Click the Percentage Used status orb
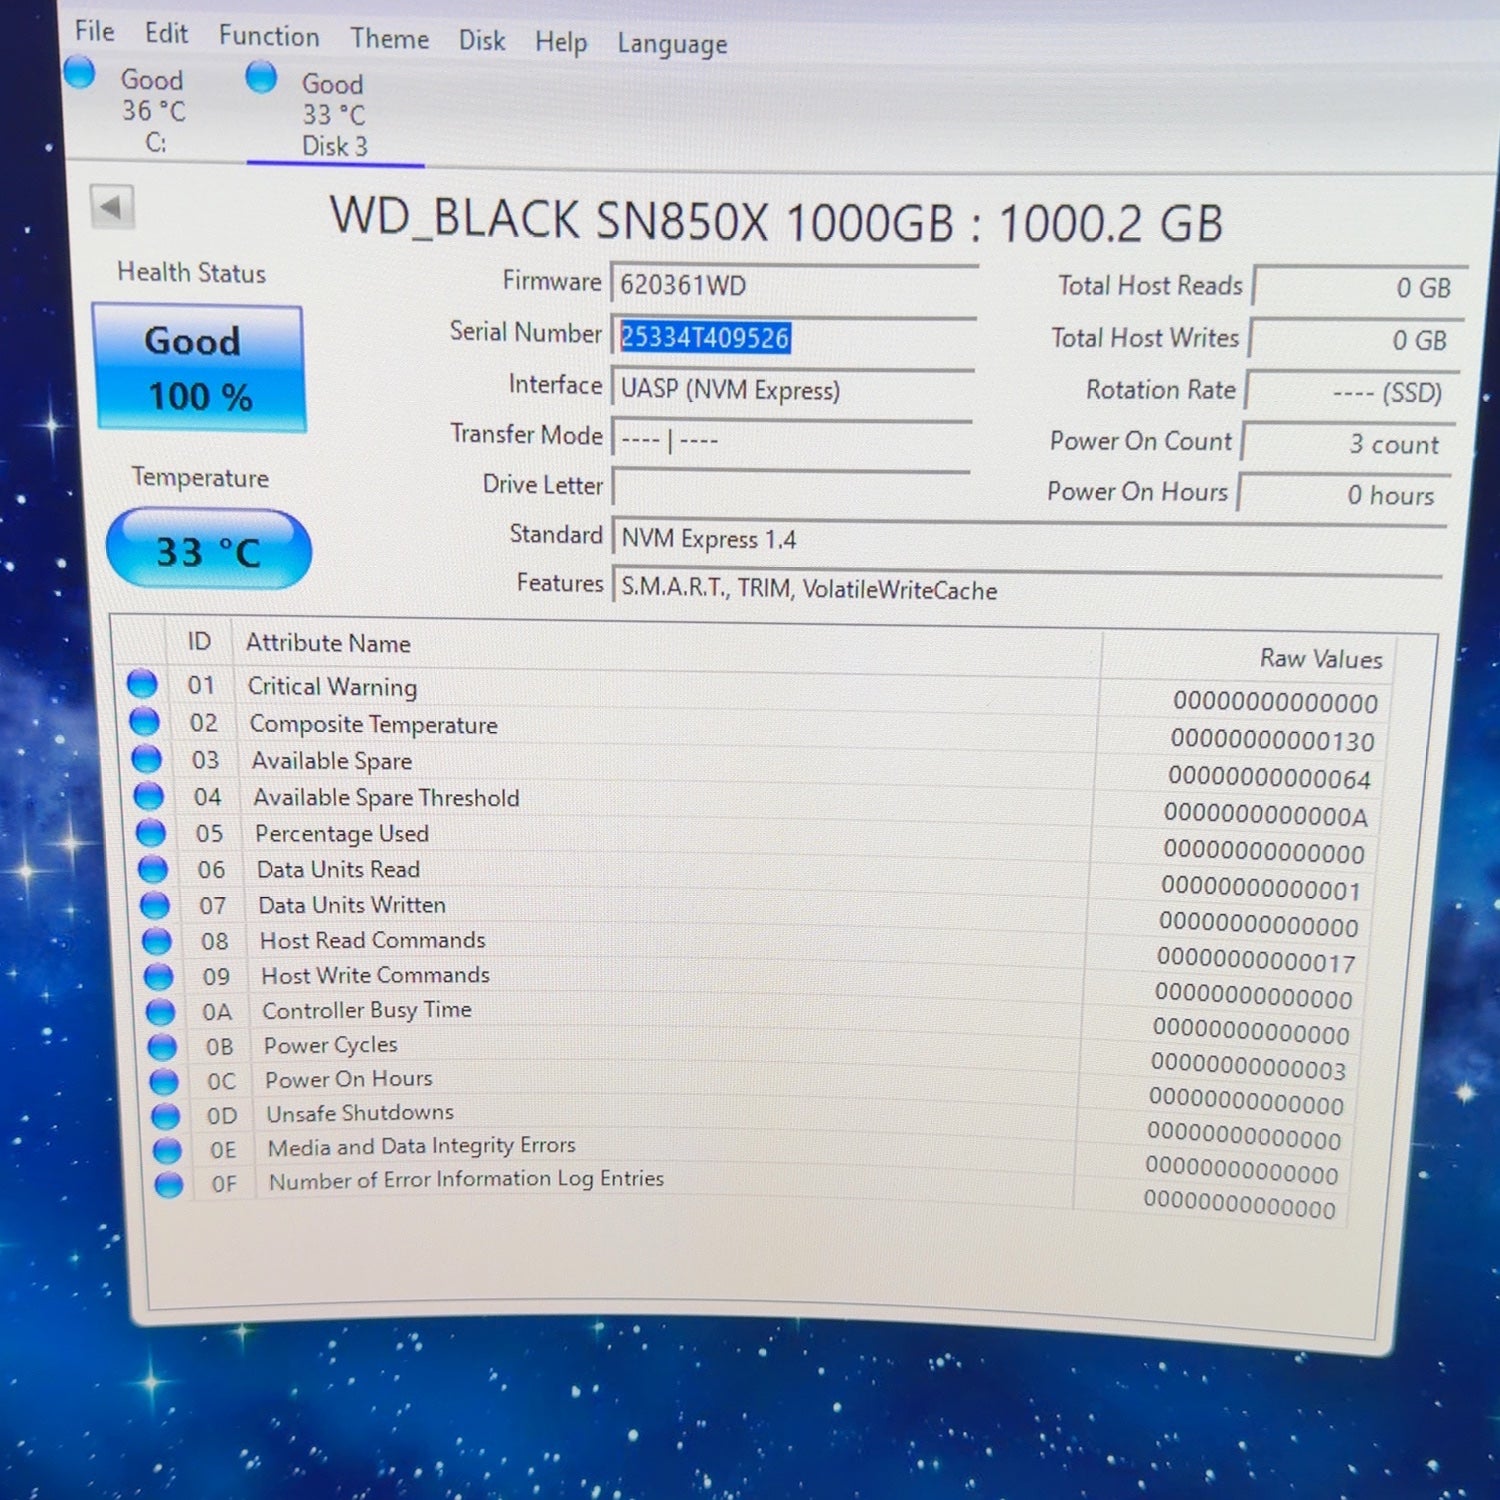The height and width of the screenshot is (1500, 1500). coord(151,832)
